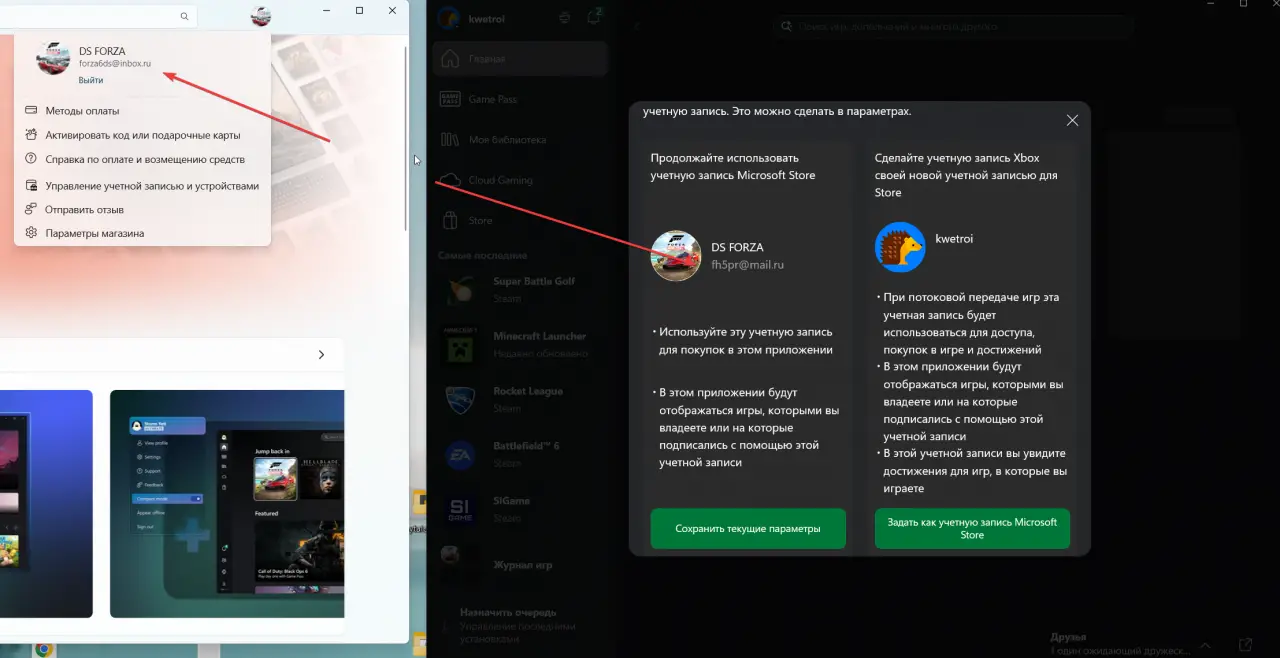Click the Методы оплаты card icon
This screenshot has width=1280, height=658.
click(x=32, y=111)
